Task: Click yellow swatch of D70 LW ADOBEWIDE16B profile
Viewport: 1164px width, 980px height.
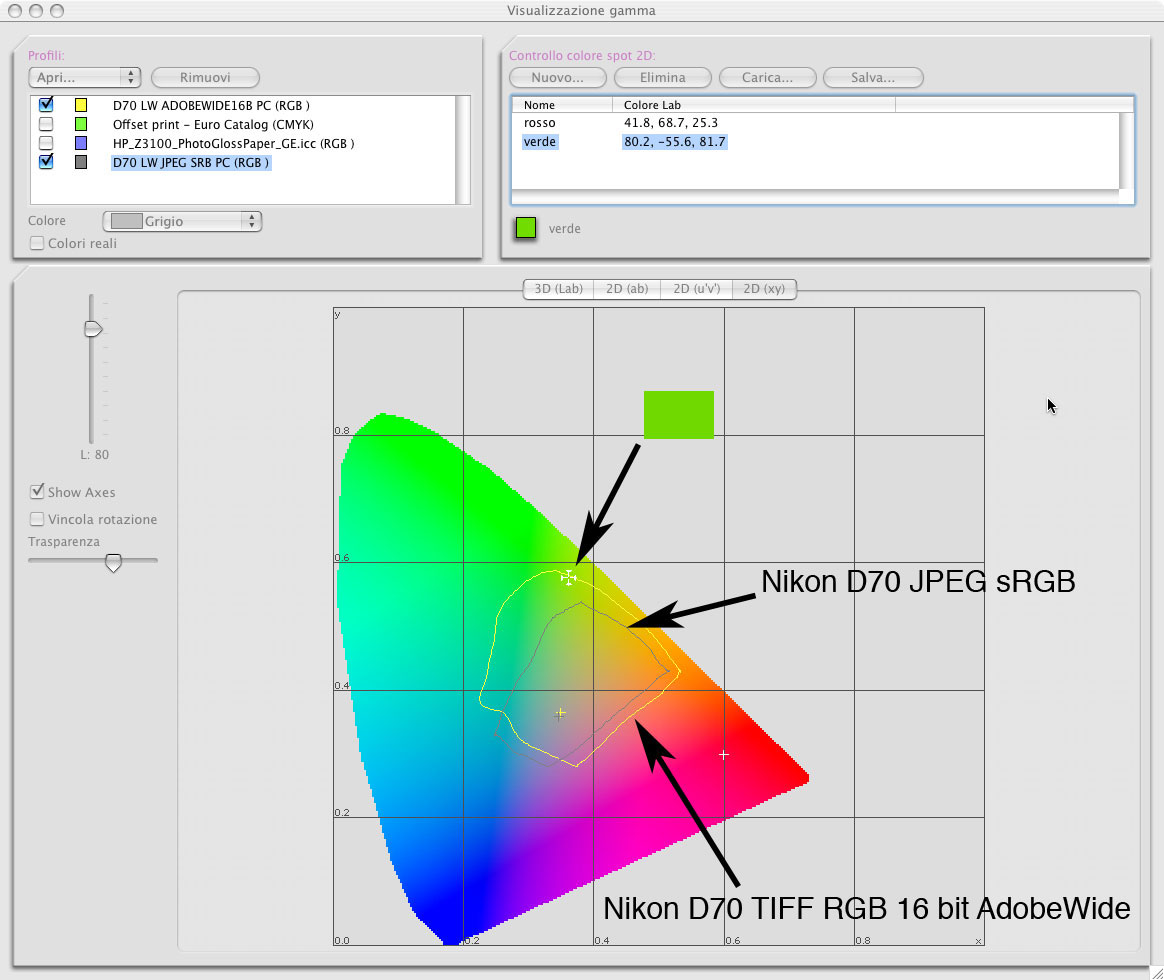Action: (81, 105)
